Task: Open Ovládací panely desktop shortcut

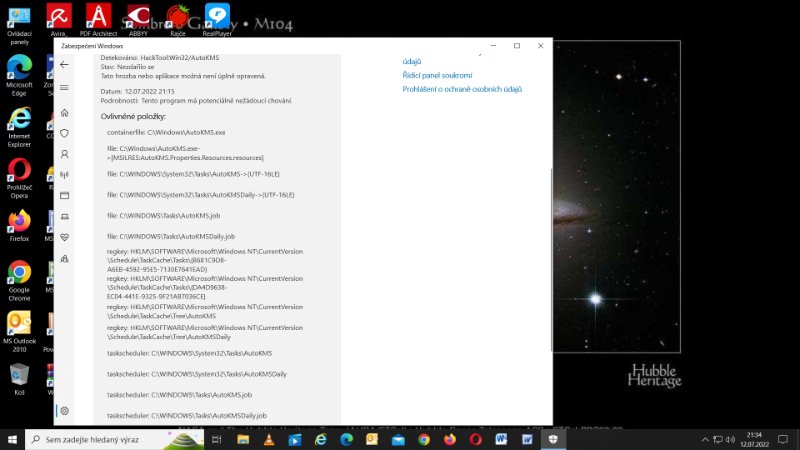Action: [x=19, y=27]
